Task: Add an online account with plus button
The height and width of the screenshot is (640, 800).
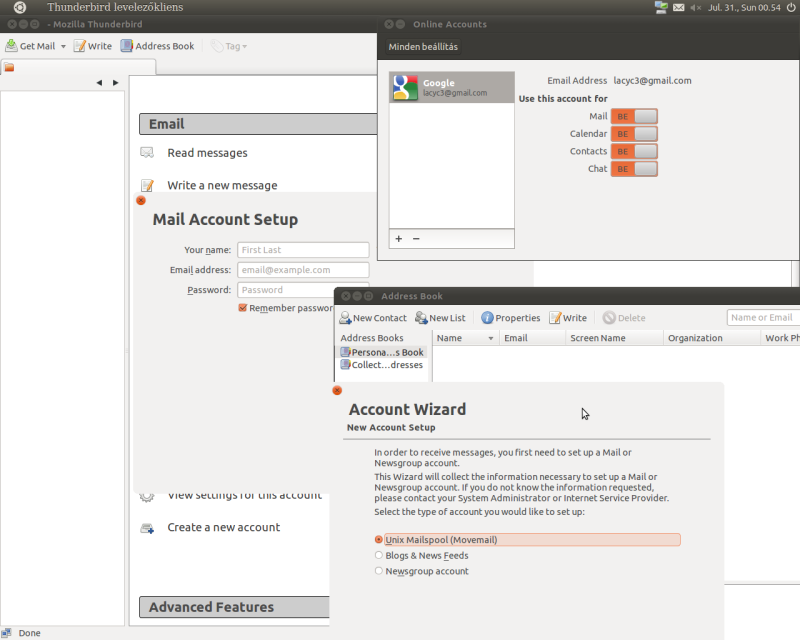Action: pyautogui.click(x=398, y=238)
